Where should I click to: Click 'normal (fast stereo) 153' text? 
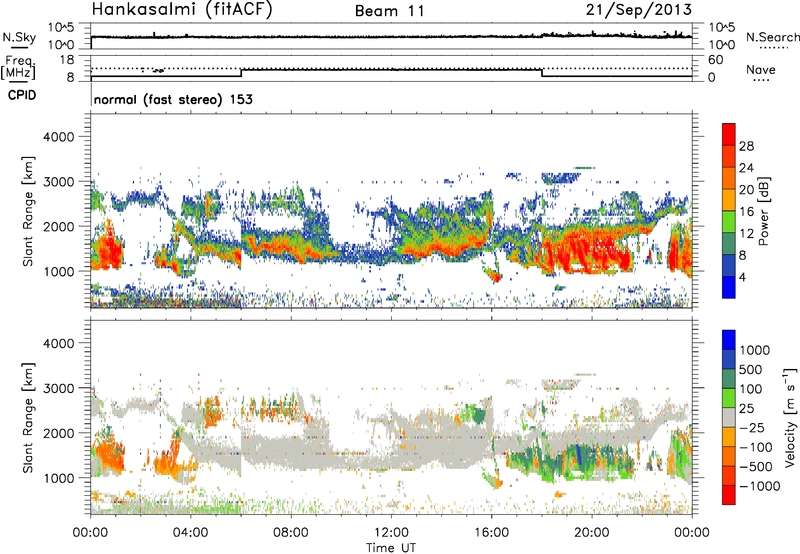(173, 99)
